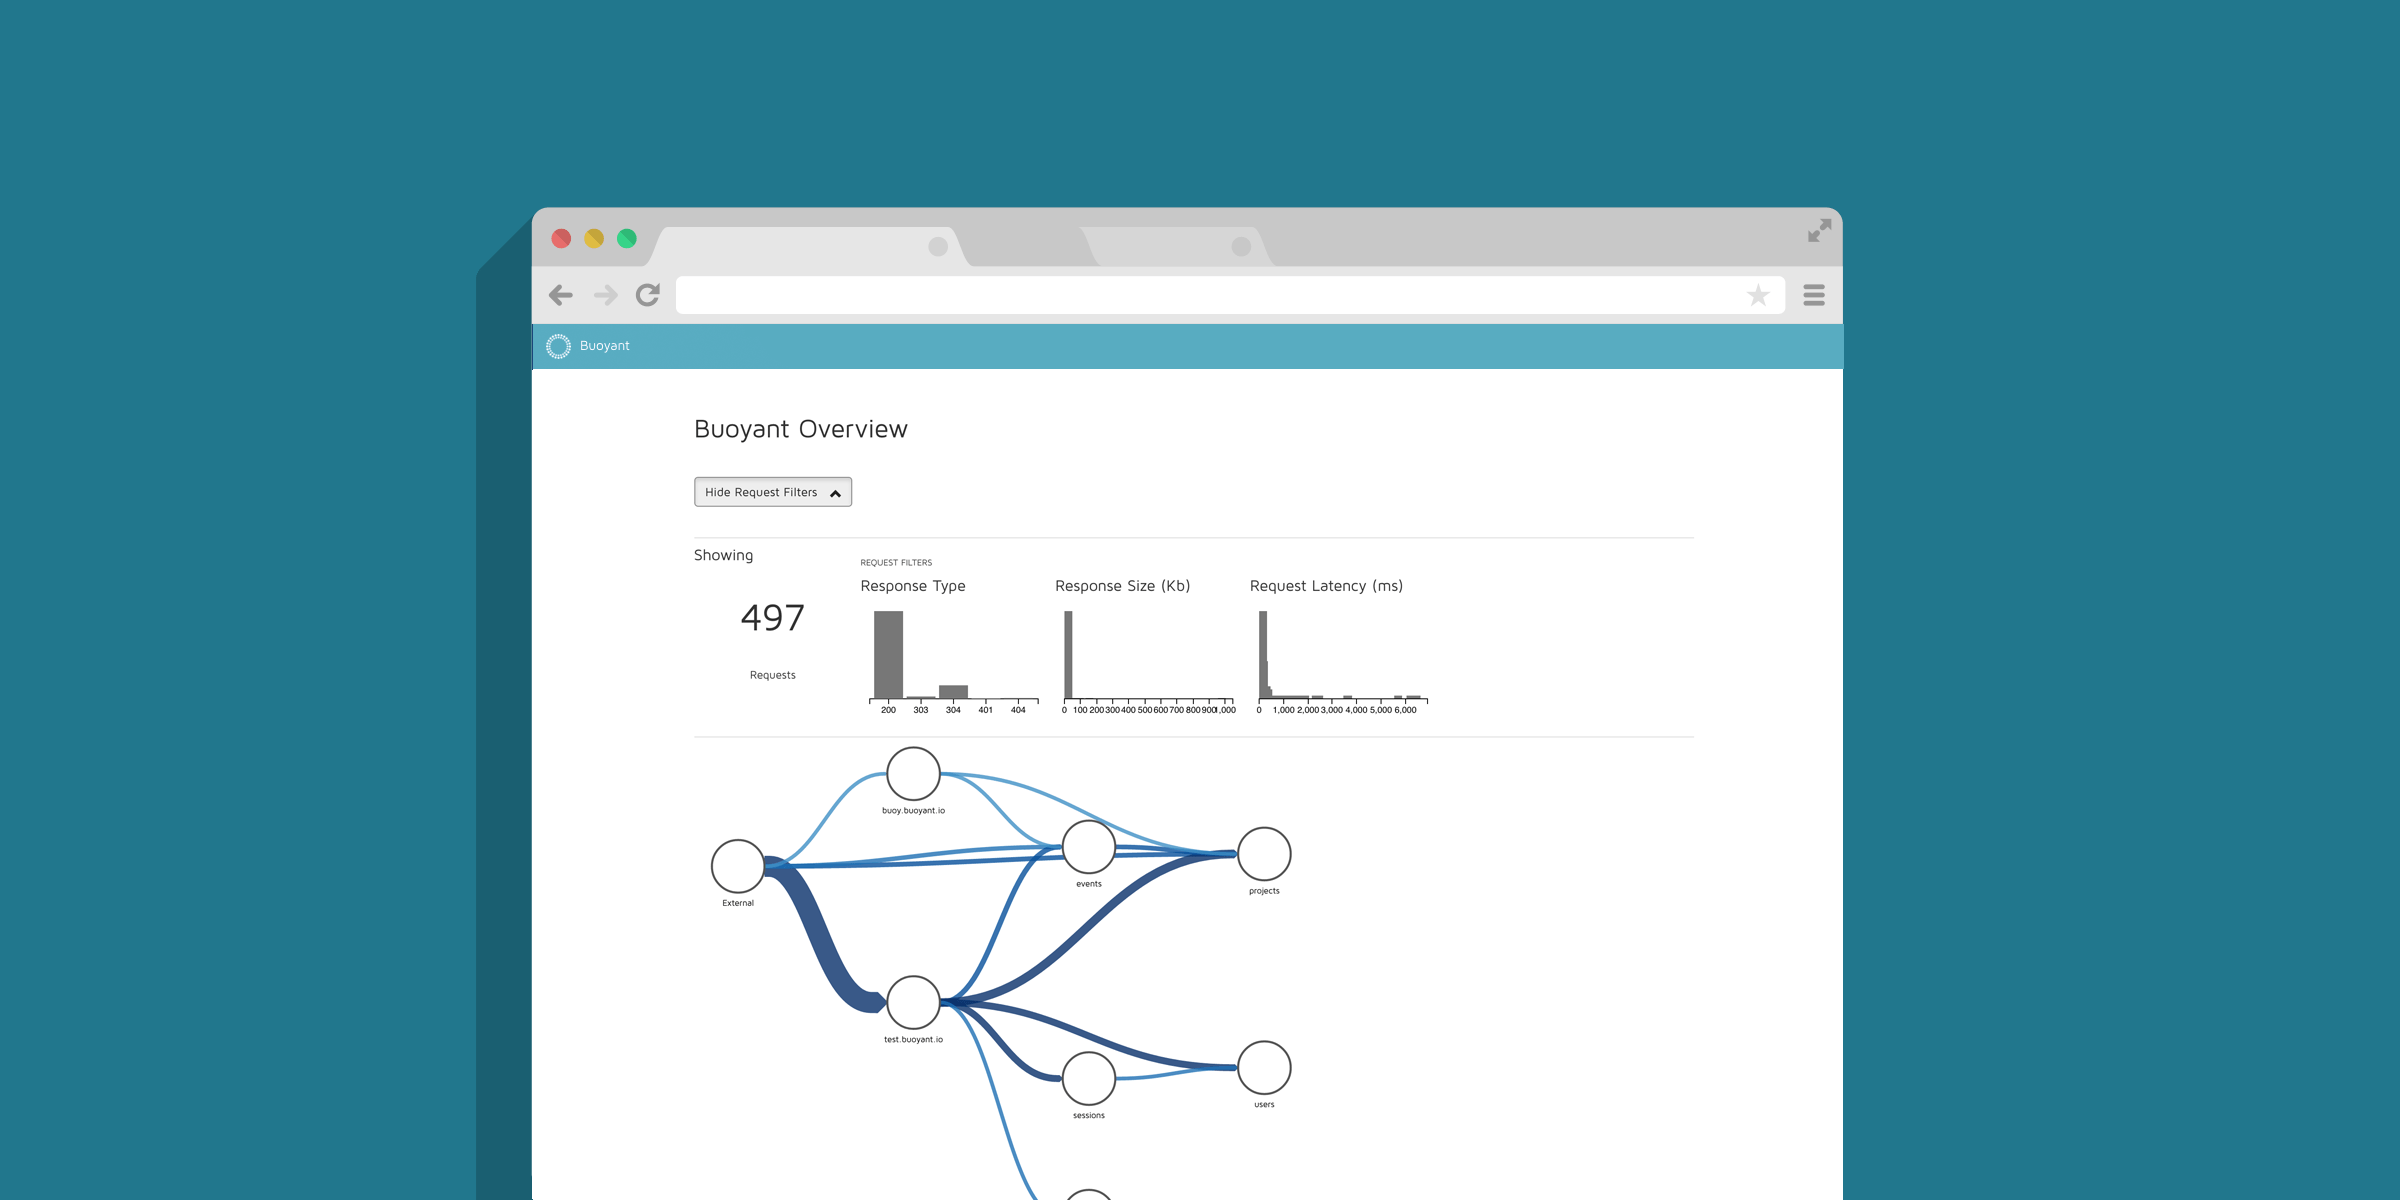2400x1200 pixels.
Task: Bookmark the page with the star icon
Action: [x=1758, y=295]
